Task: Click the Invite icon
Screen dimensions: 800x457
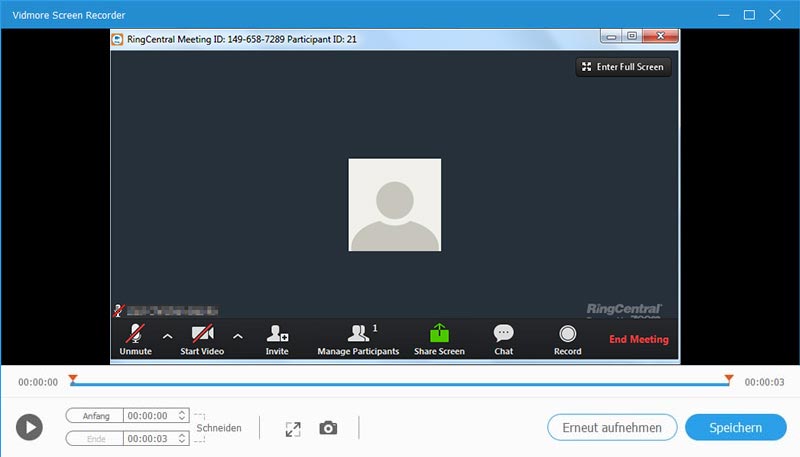Action: [x=277, y=339]
